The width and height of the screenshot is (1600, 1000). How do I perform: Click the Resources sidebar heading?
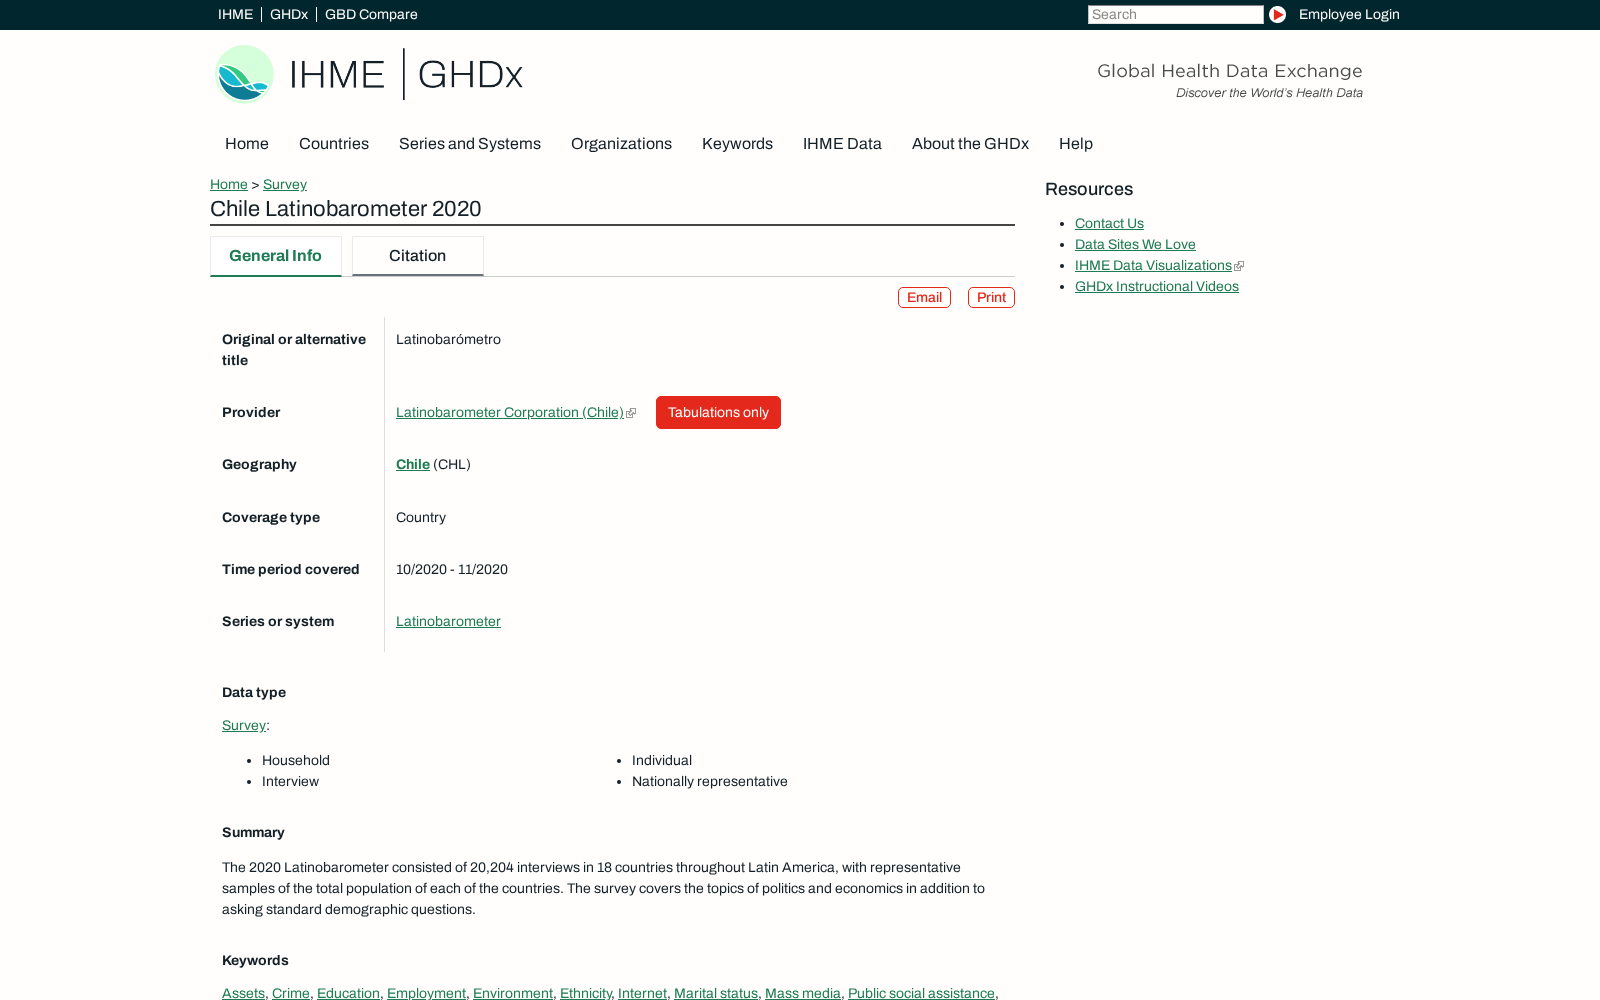click(1089, 189)
